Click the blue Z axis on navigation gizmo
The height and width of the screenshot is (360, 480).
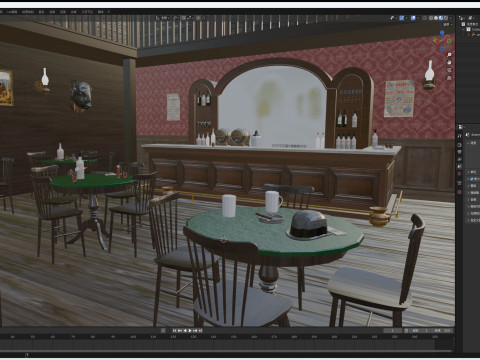pos(442,33)
